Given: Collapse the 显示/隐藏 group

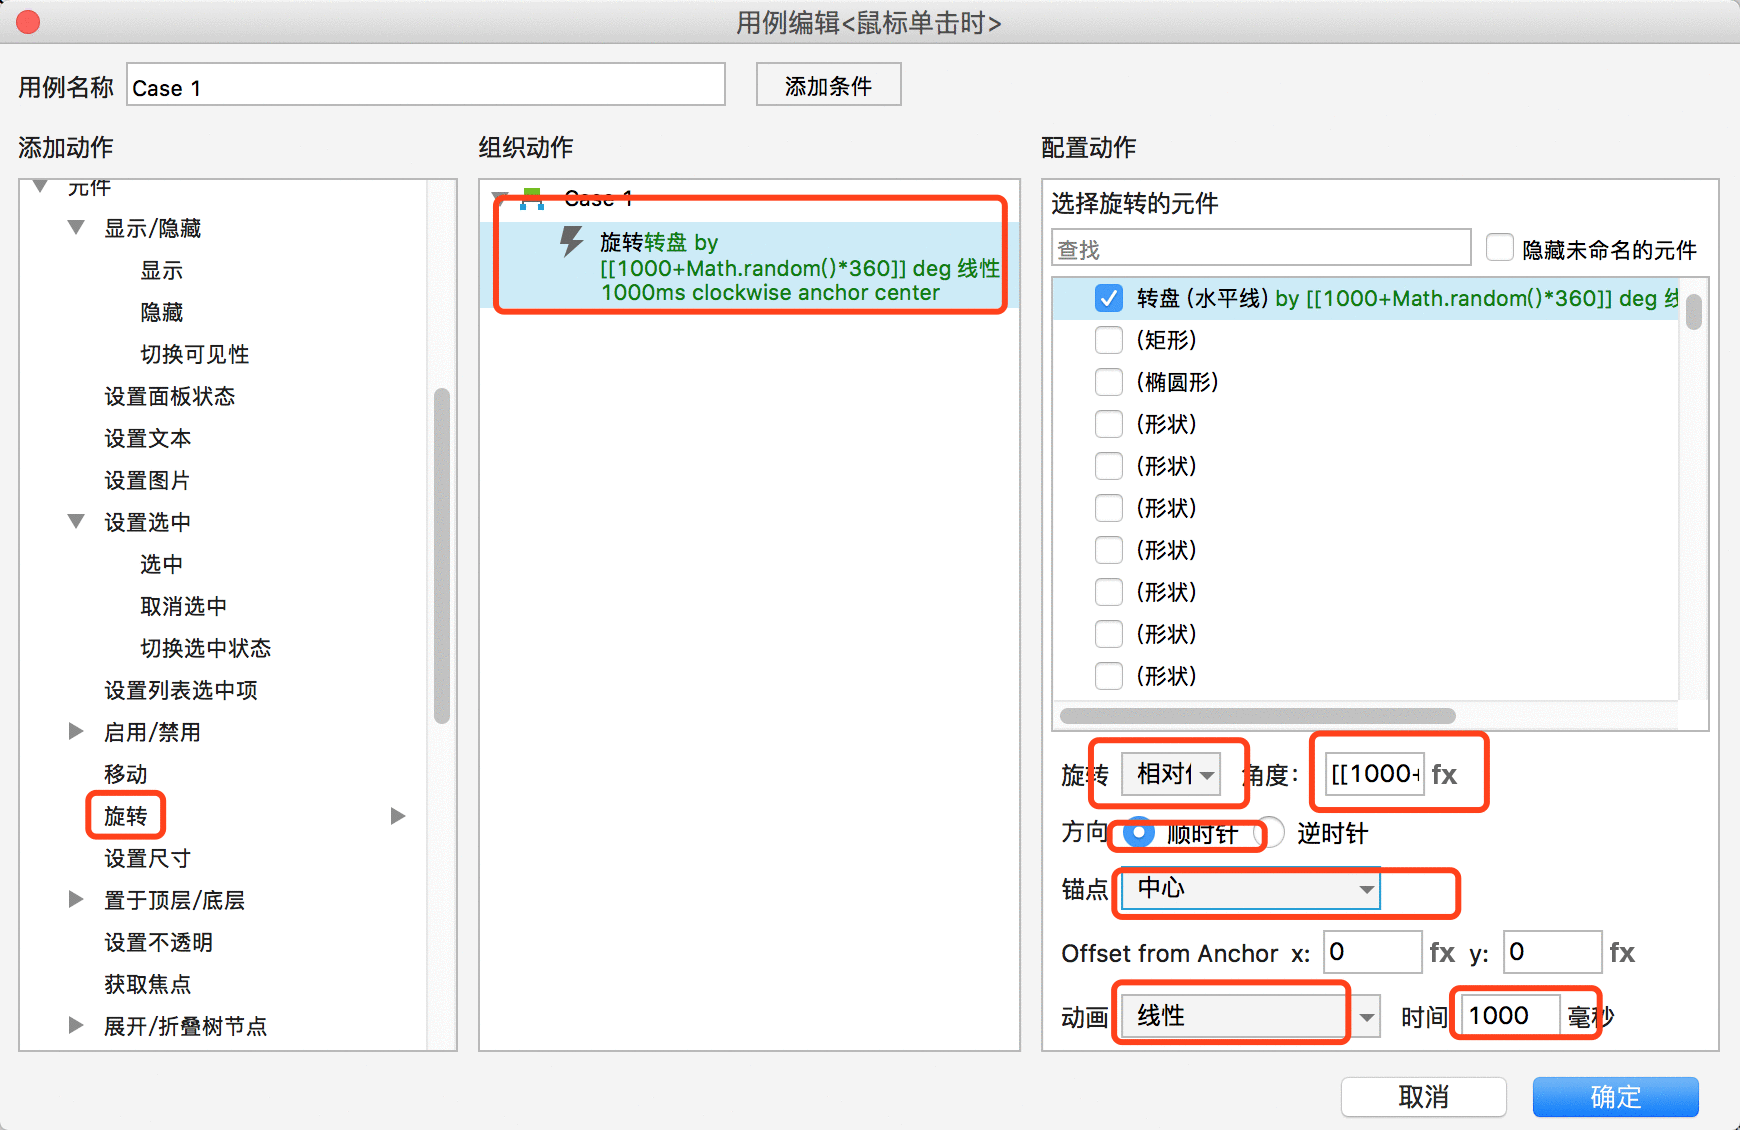Looking at the screenshot, I should (76, 227).
